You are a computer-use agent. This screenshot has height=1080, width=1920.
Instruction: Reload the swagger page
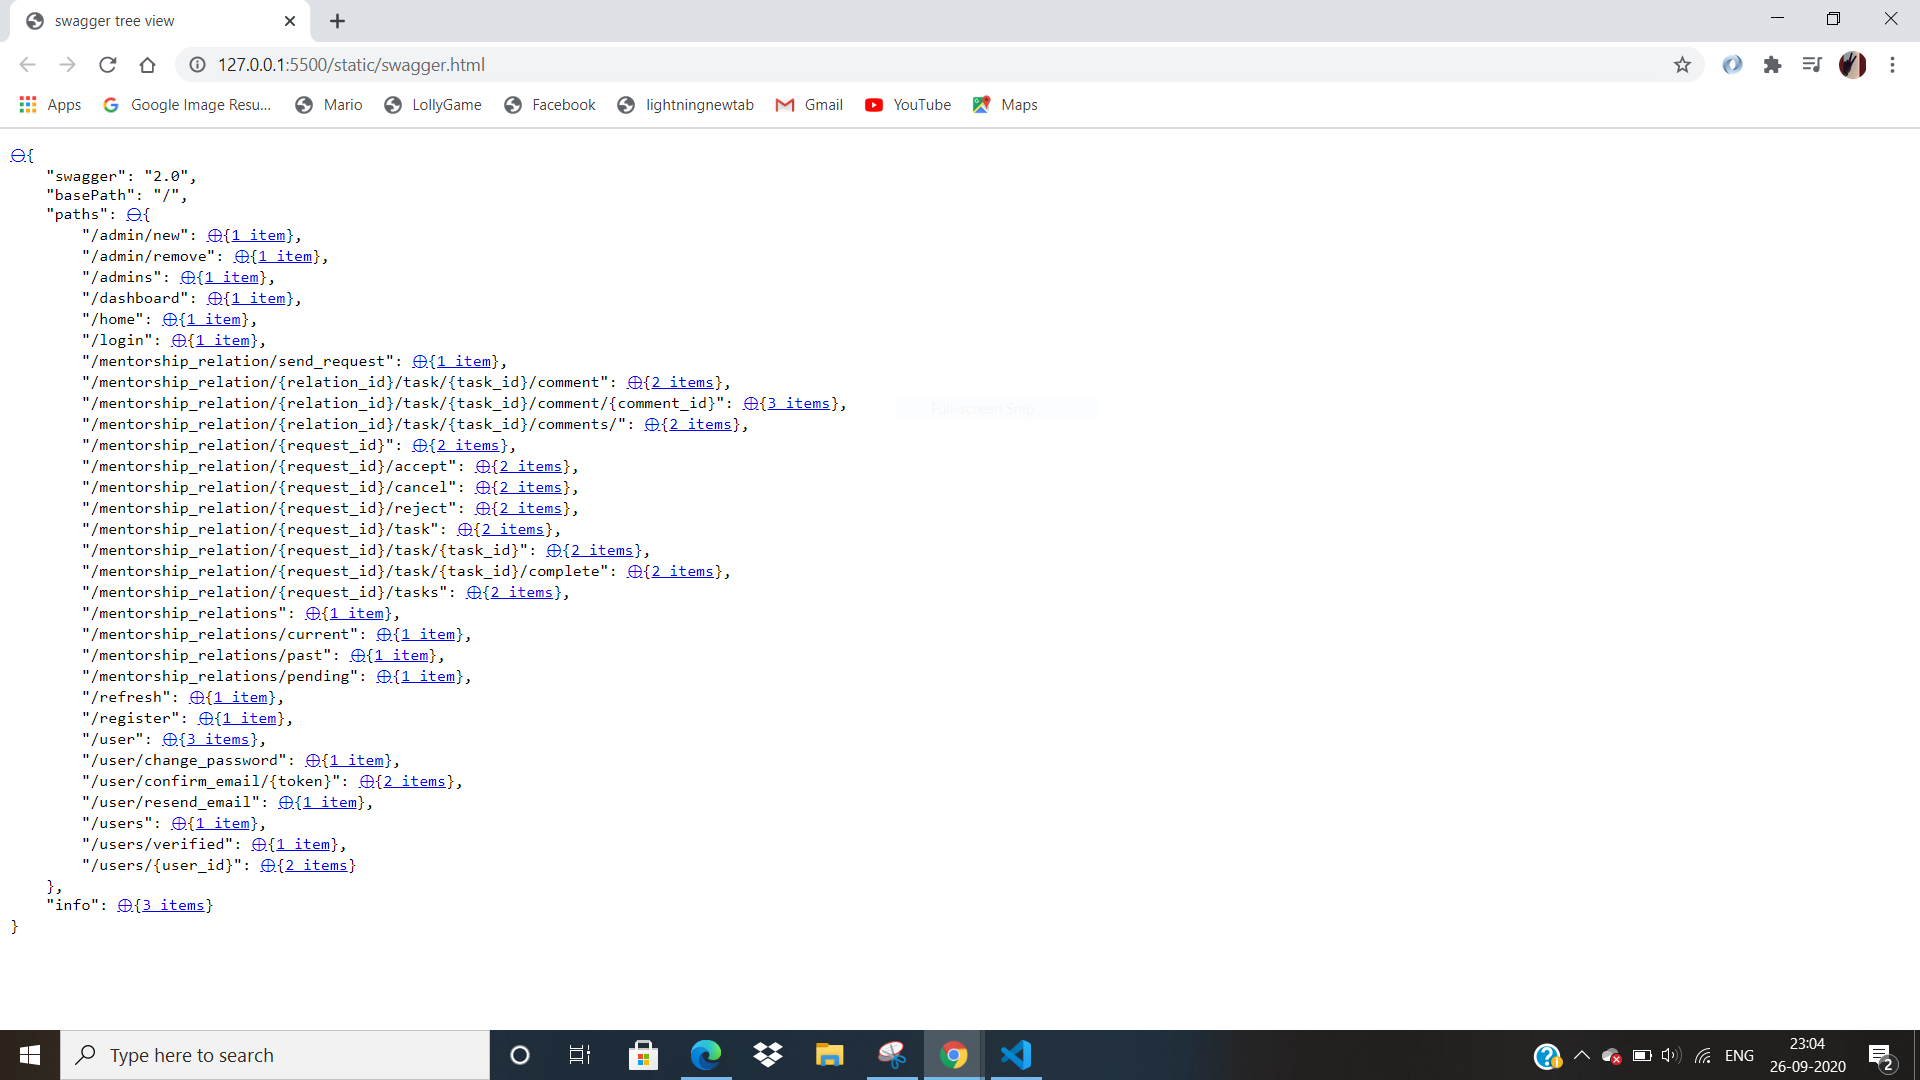tap(107, 65)
